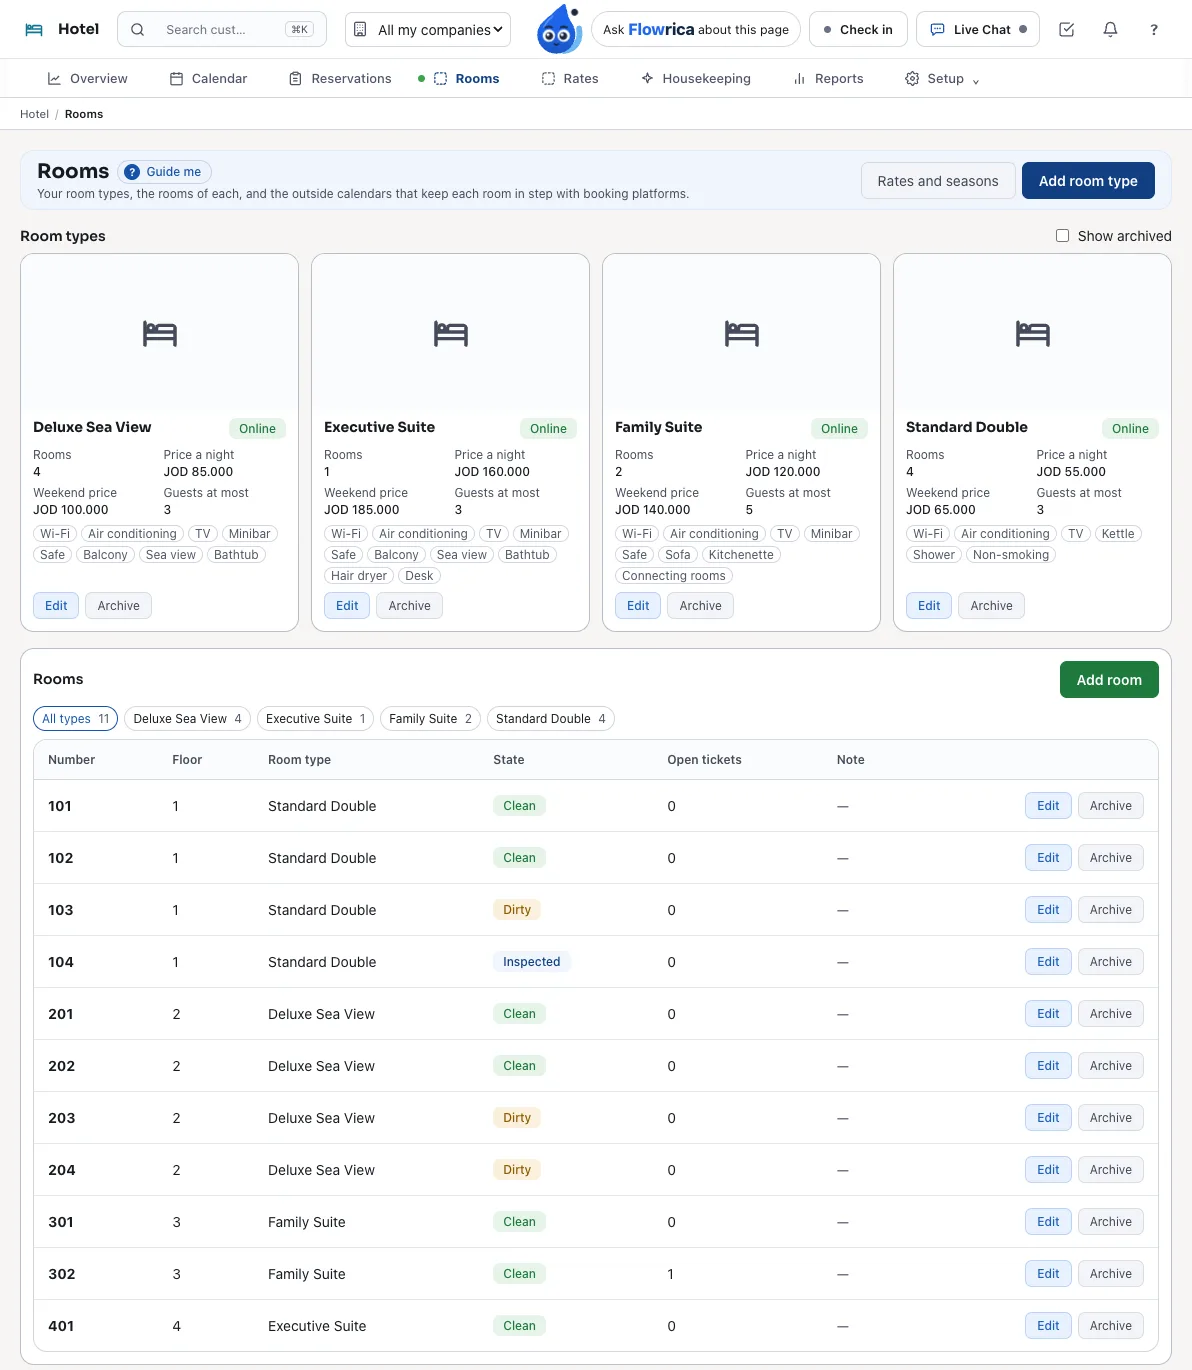
Task: Click the Housekeeping sparkle icon
Action: 647,79
